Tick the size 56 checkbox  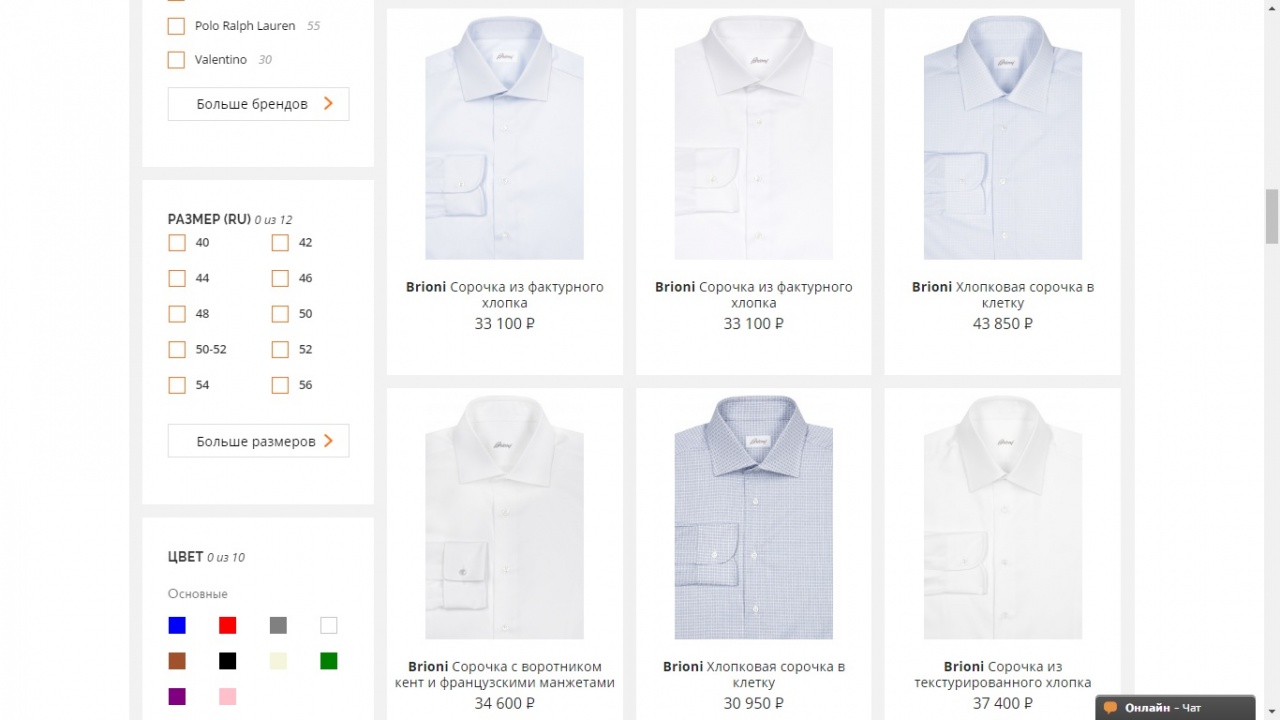[280, 385]
